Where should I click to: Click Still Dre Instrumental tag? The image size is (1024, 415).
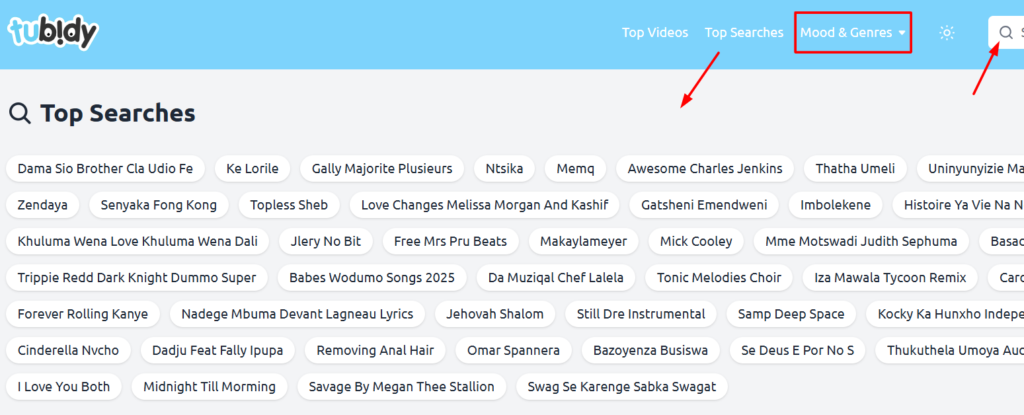coord(641,314)
